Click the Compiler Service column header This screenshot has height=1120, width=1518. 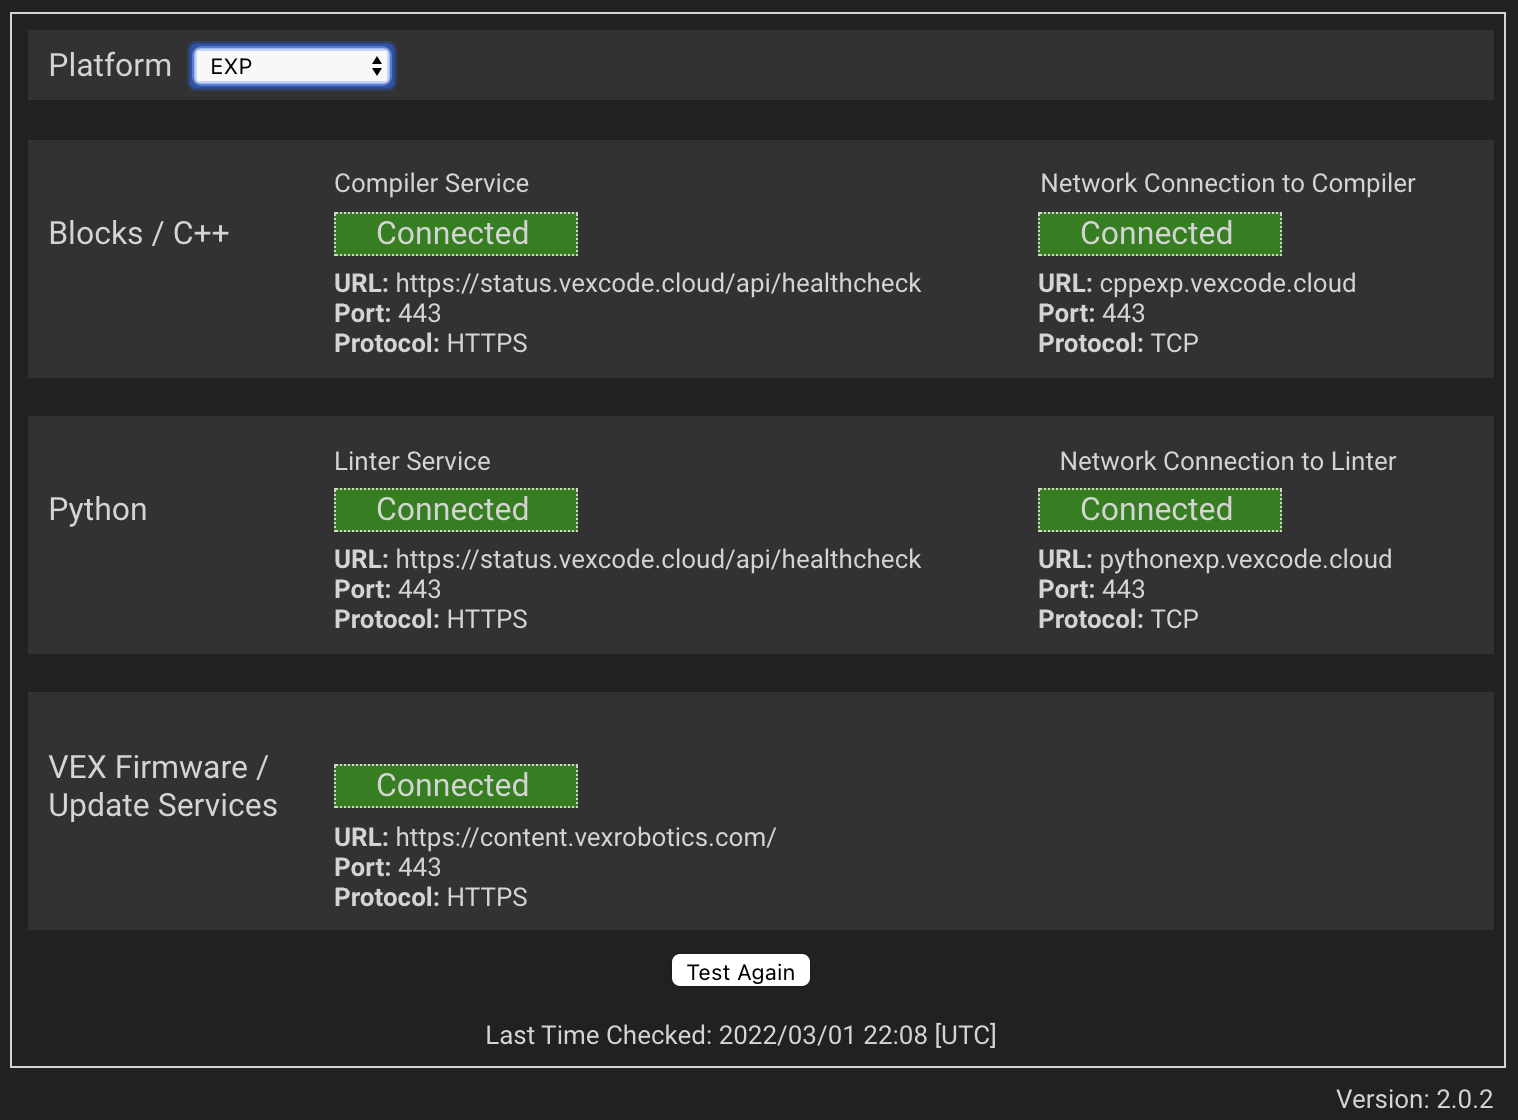[431, 183]
